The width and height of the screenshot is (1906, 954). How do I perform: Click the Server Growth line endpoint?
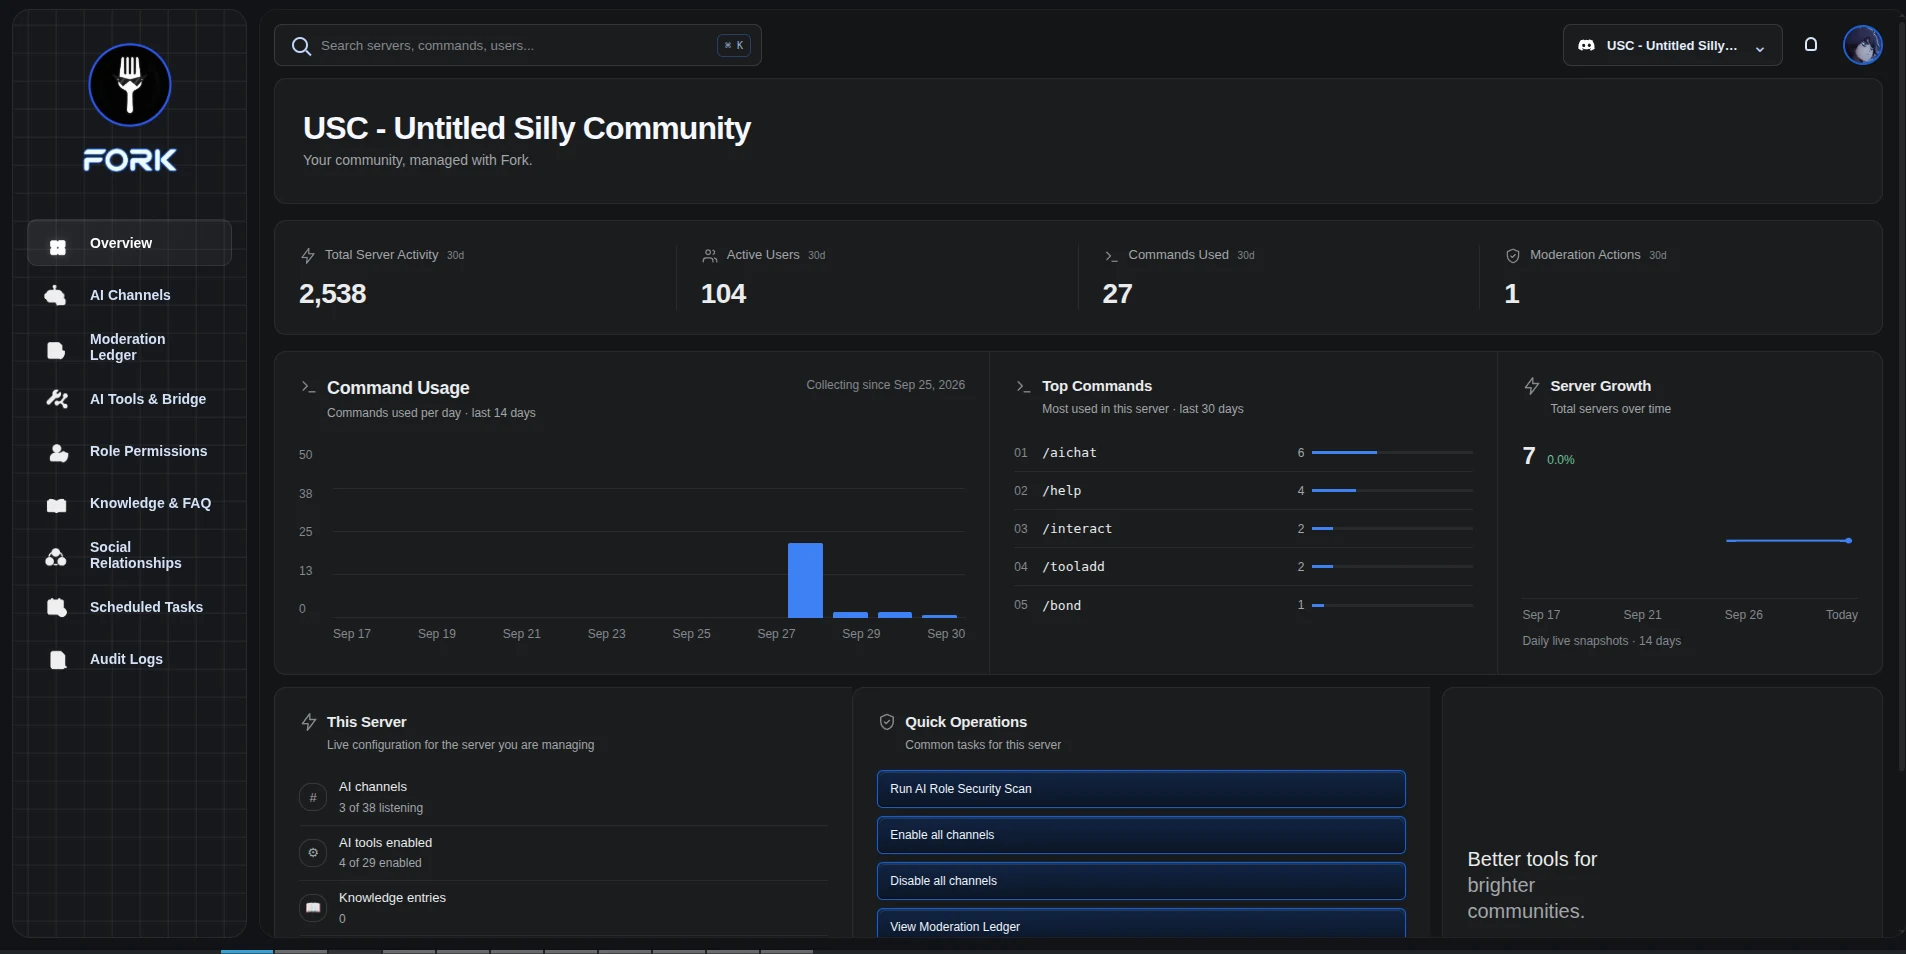pos(1848,541)
